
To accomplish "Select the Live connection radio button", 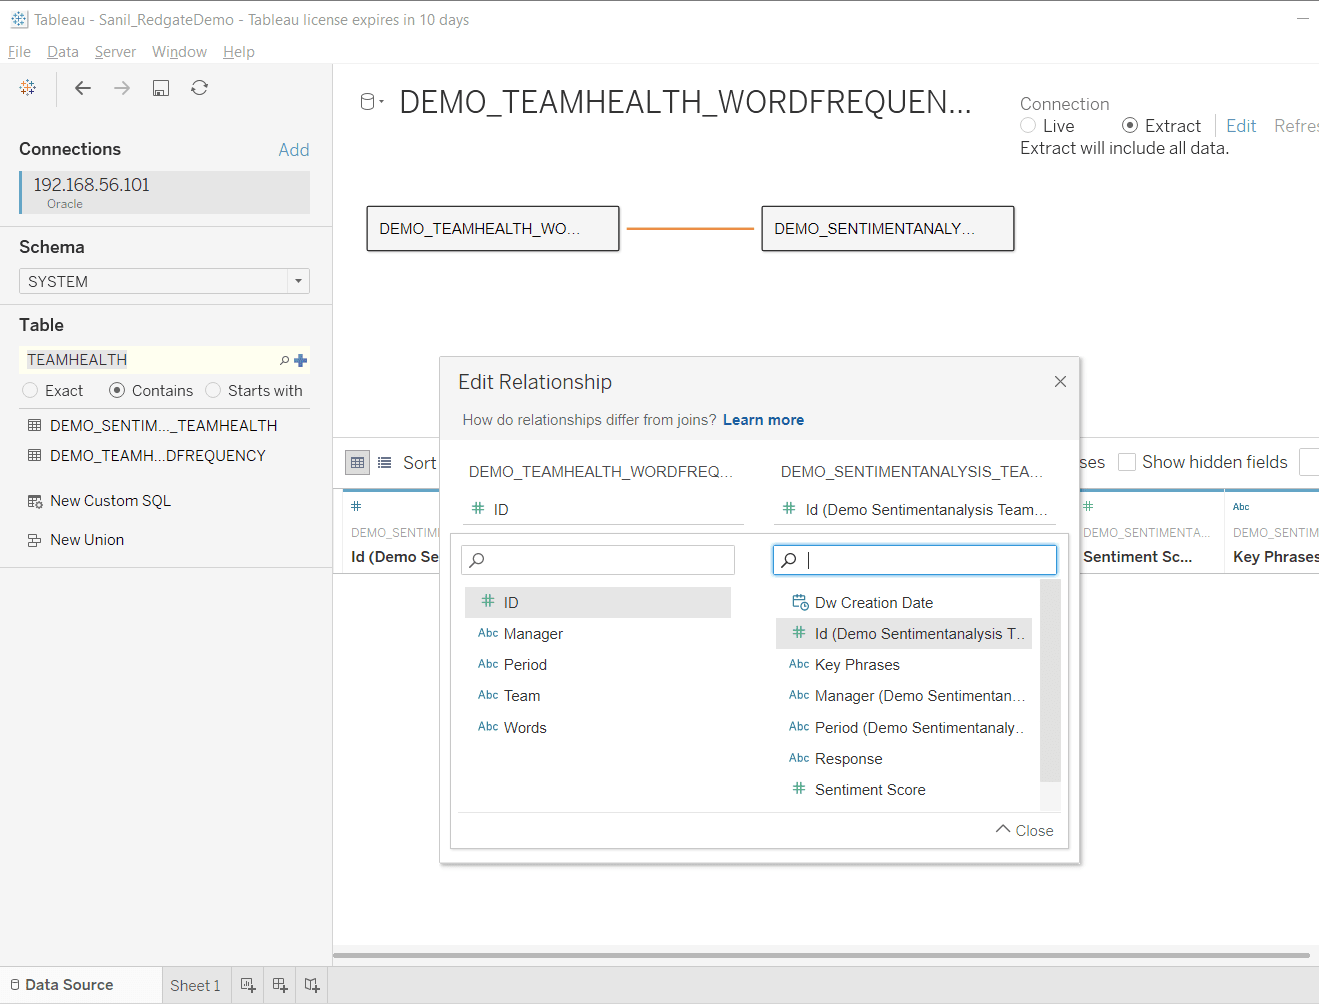I will pyautogui.click(x=1028, y=126).
